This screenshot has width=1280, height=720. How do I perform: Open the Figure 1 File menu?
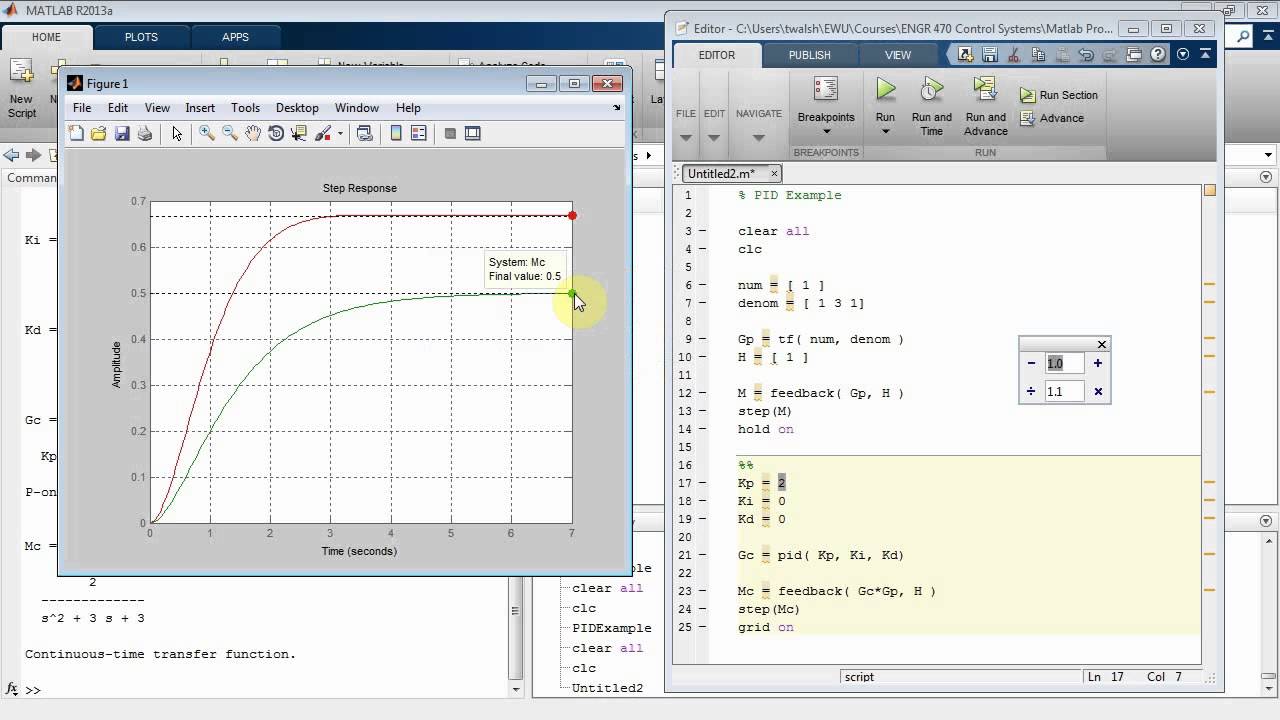pyautogui.click(x=82, y=108)
